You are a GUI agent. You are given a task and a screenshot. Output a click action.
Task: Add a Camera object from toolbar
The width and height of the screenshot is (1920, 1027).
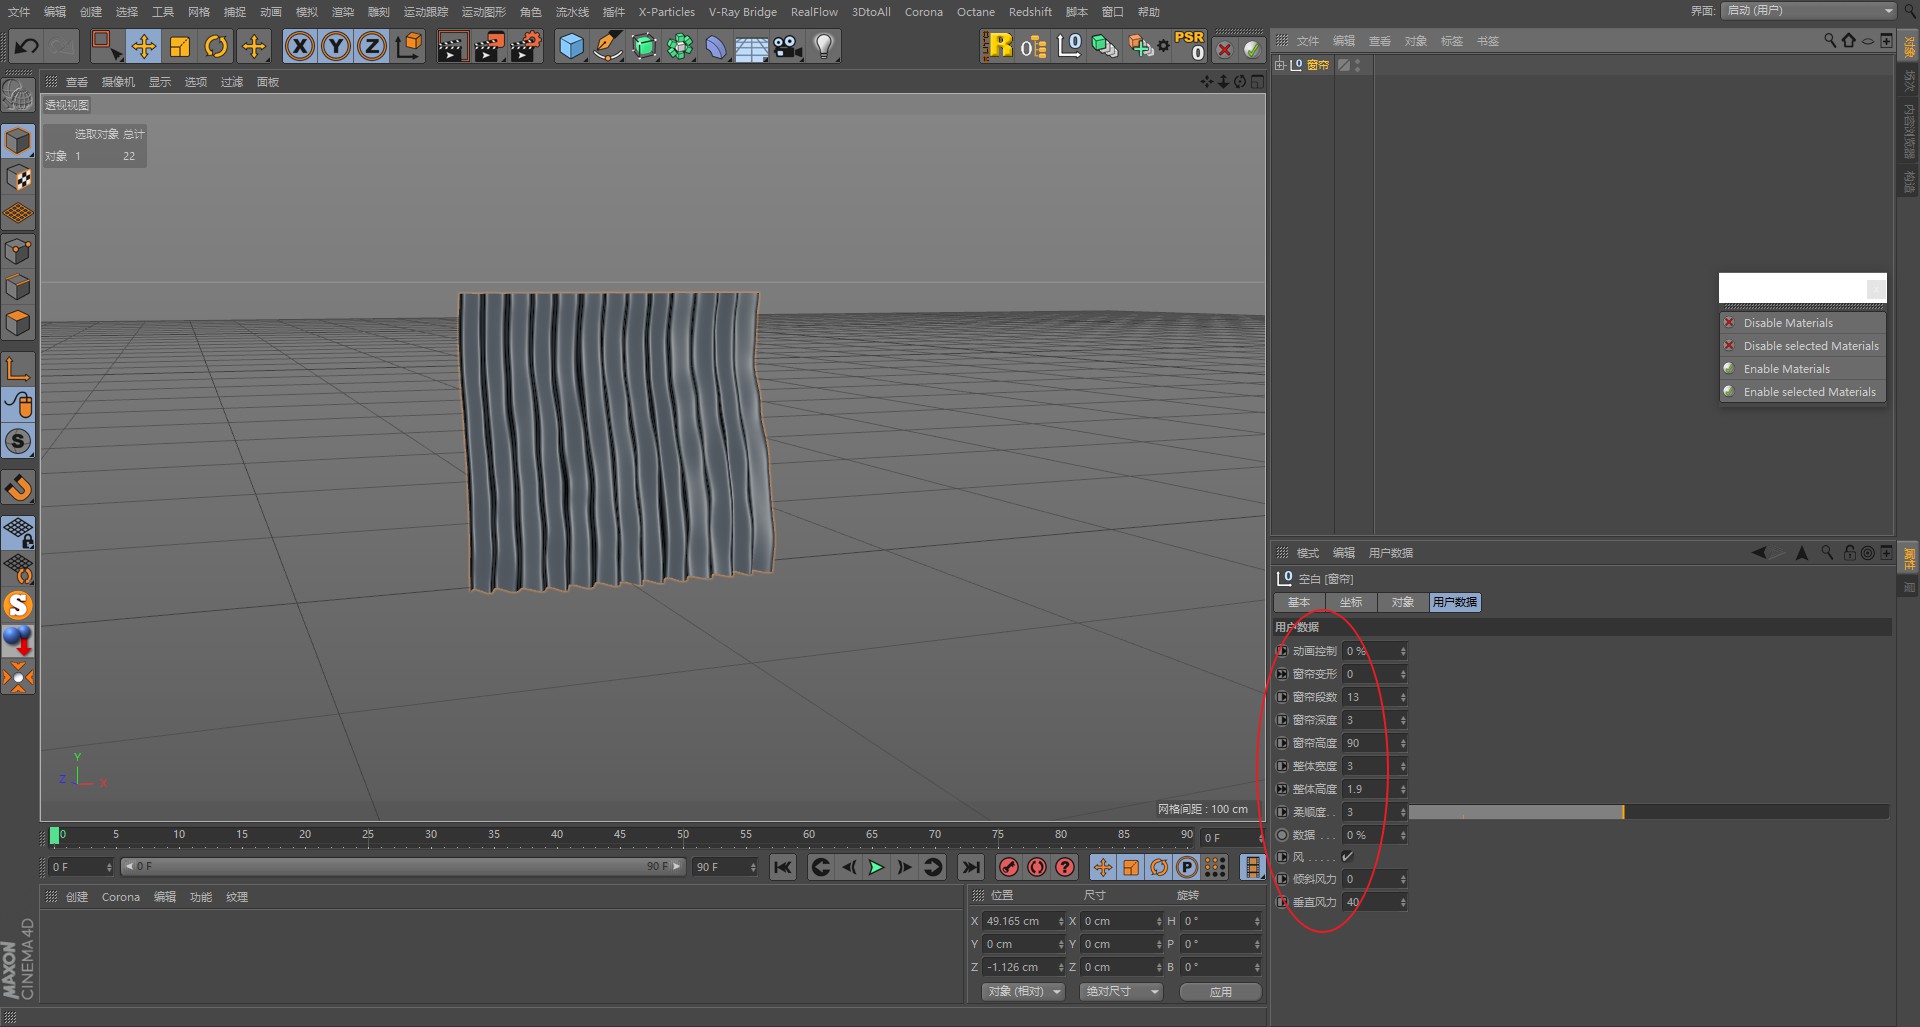tap(788, 47)
